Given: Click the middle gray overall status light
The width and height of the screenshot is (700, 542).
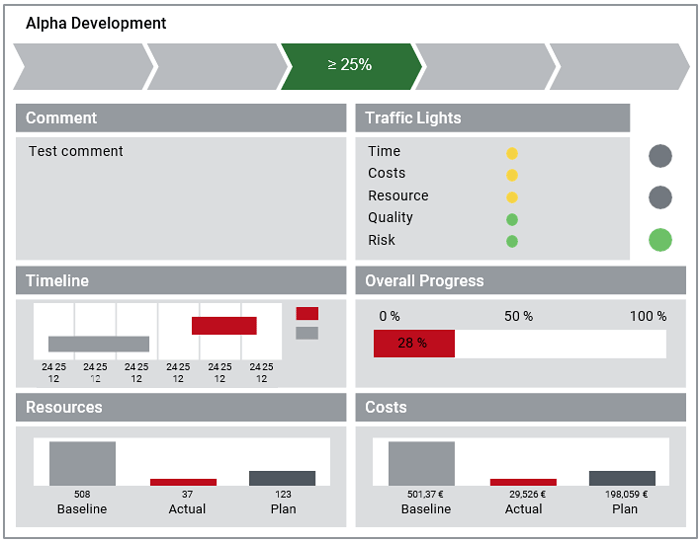Looking at the screenshot, I should 660,197.
